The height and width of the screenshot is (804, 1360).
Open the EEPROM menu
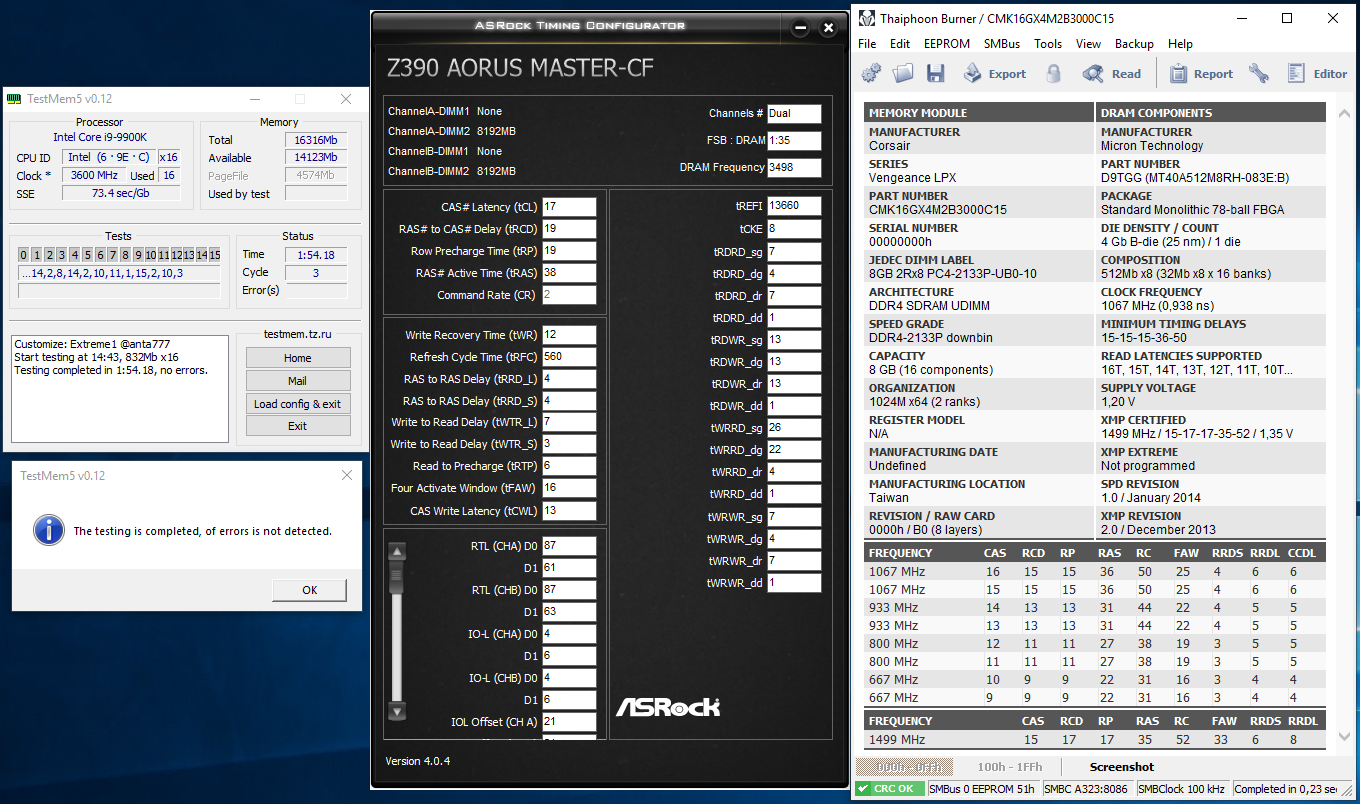point(946,44)
